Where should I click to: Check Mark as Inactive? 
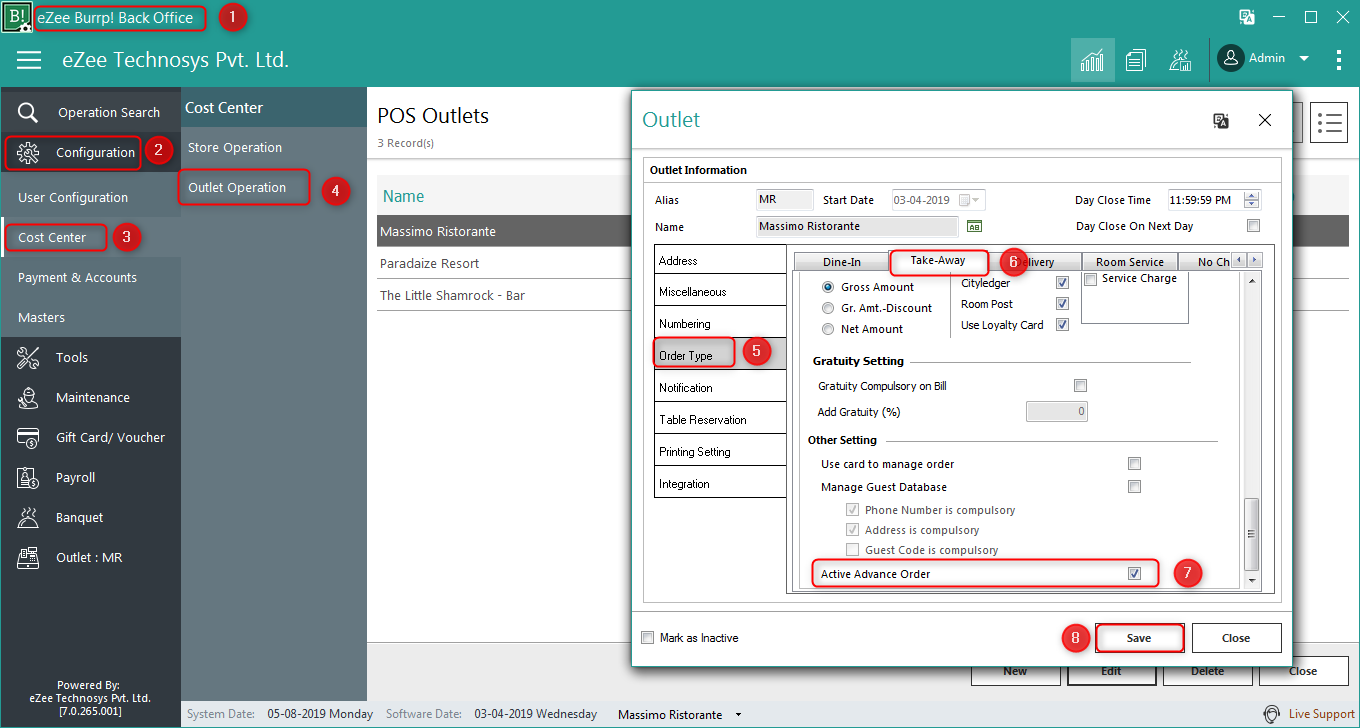pyautogui.click(x=647, y=638)
